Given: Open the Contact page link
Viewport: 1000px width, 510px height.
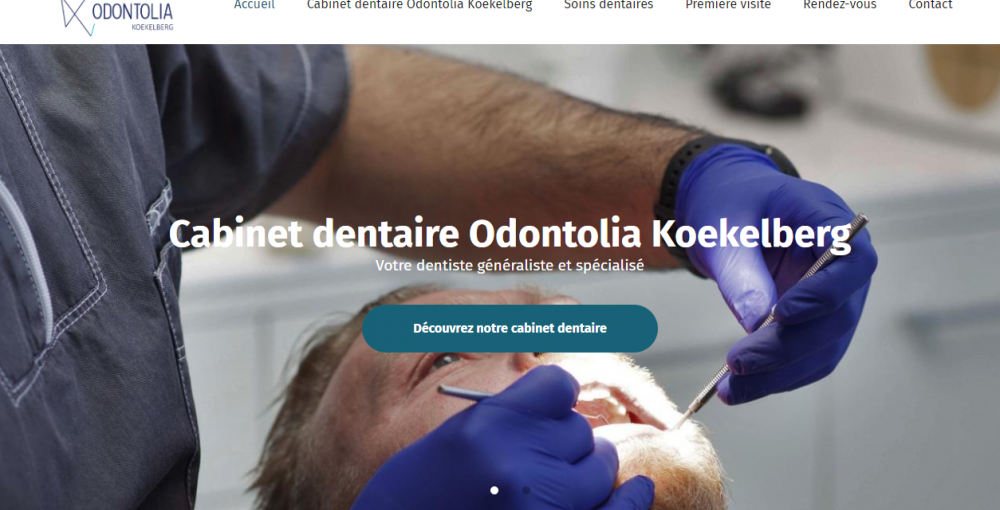Looking at the screenshot, I should pyautogui.click(x=930, y=5).
